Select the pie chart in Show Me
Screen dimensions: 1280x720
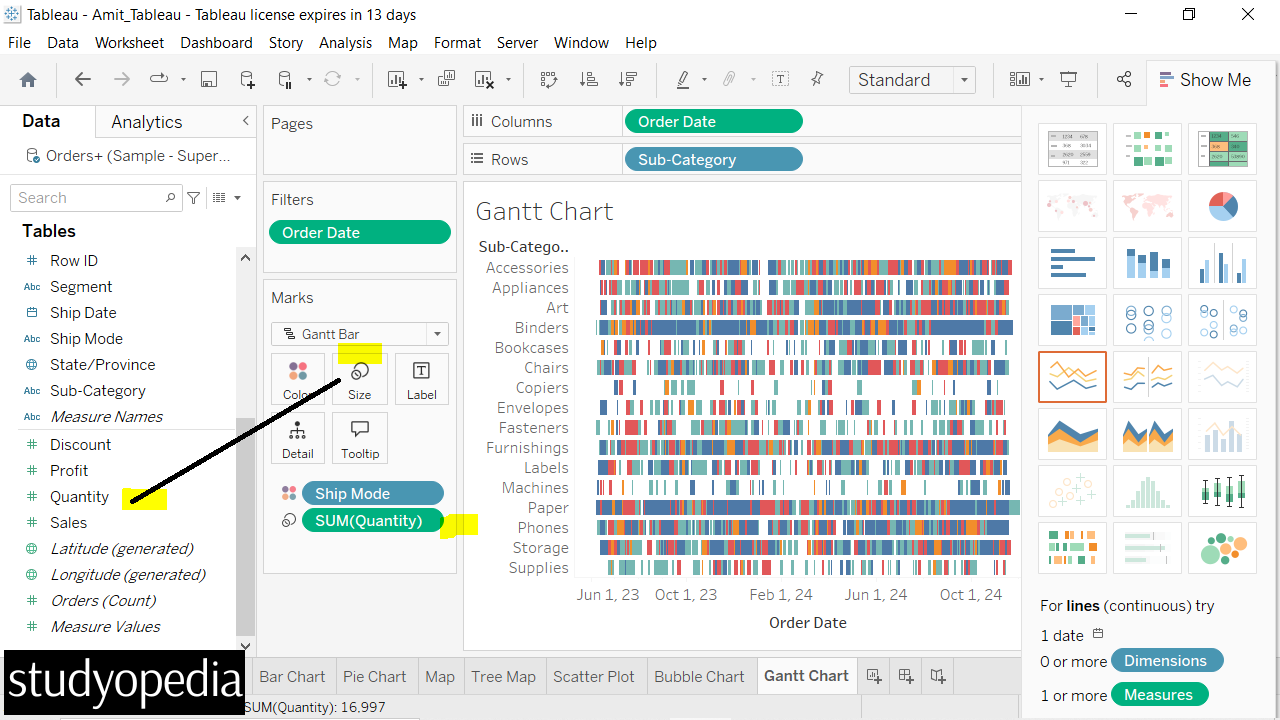coord(1222,206)
